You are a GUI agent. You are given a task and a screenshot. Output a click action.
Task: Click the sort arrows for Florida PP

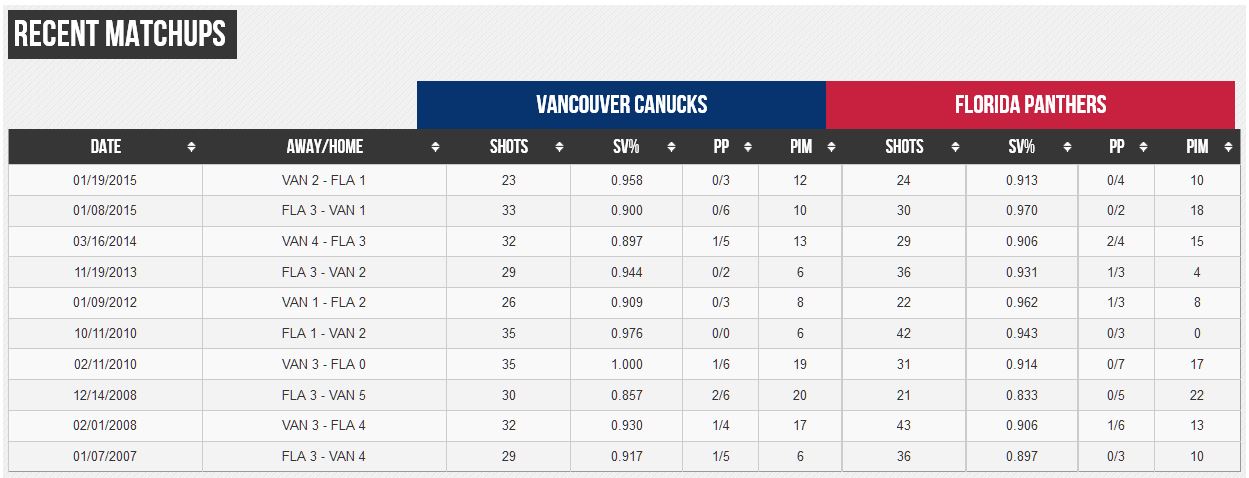1143,147
